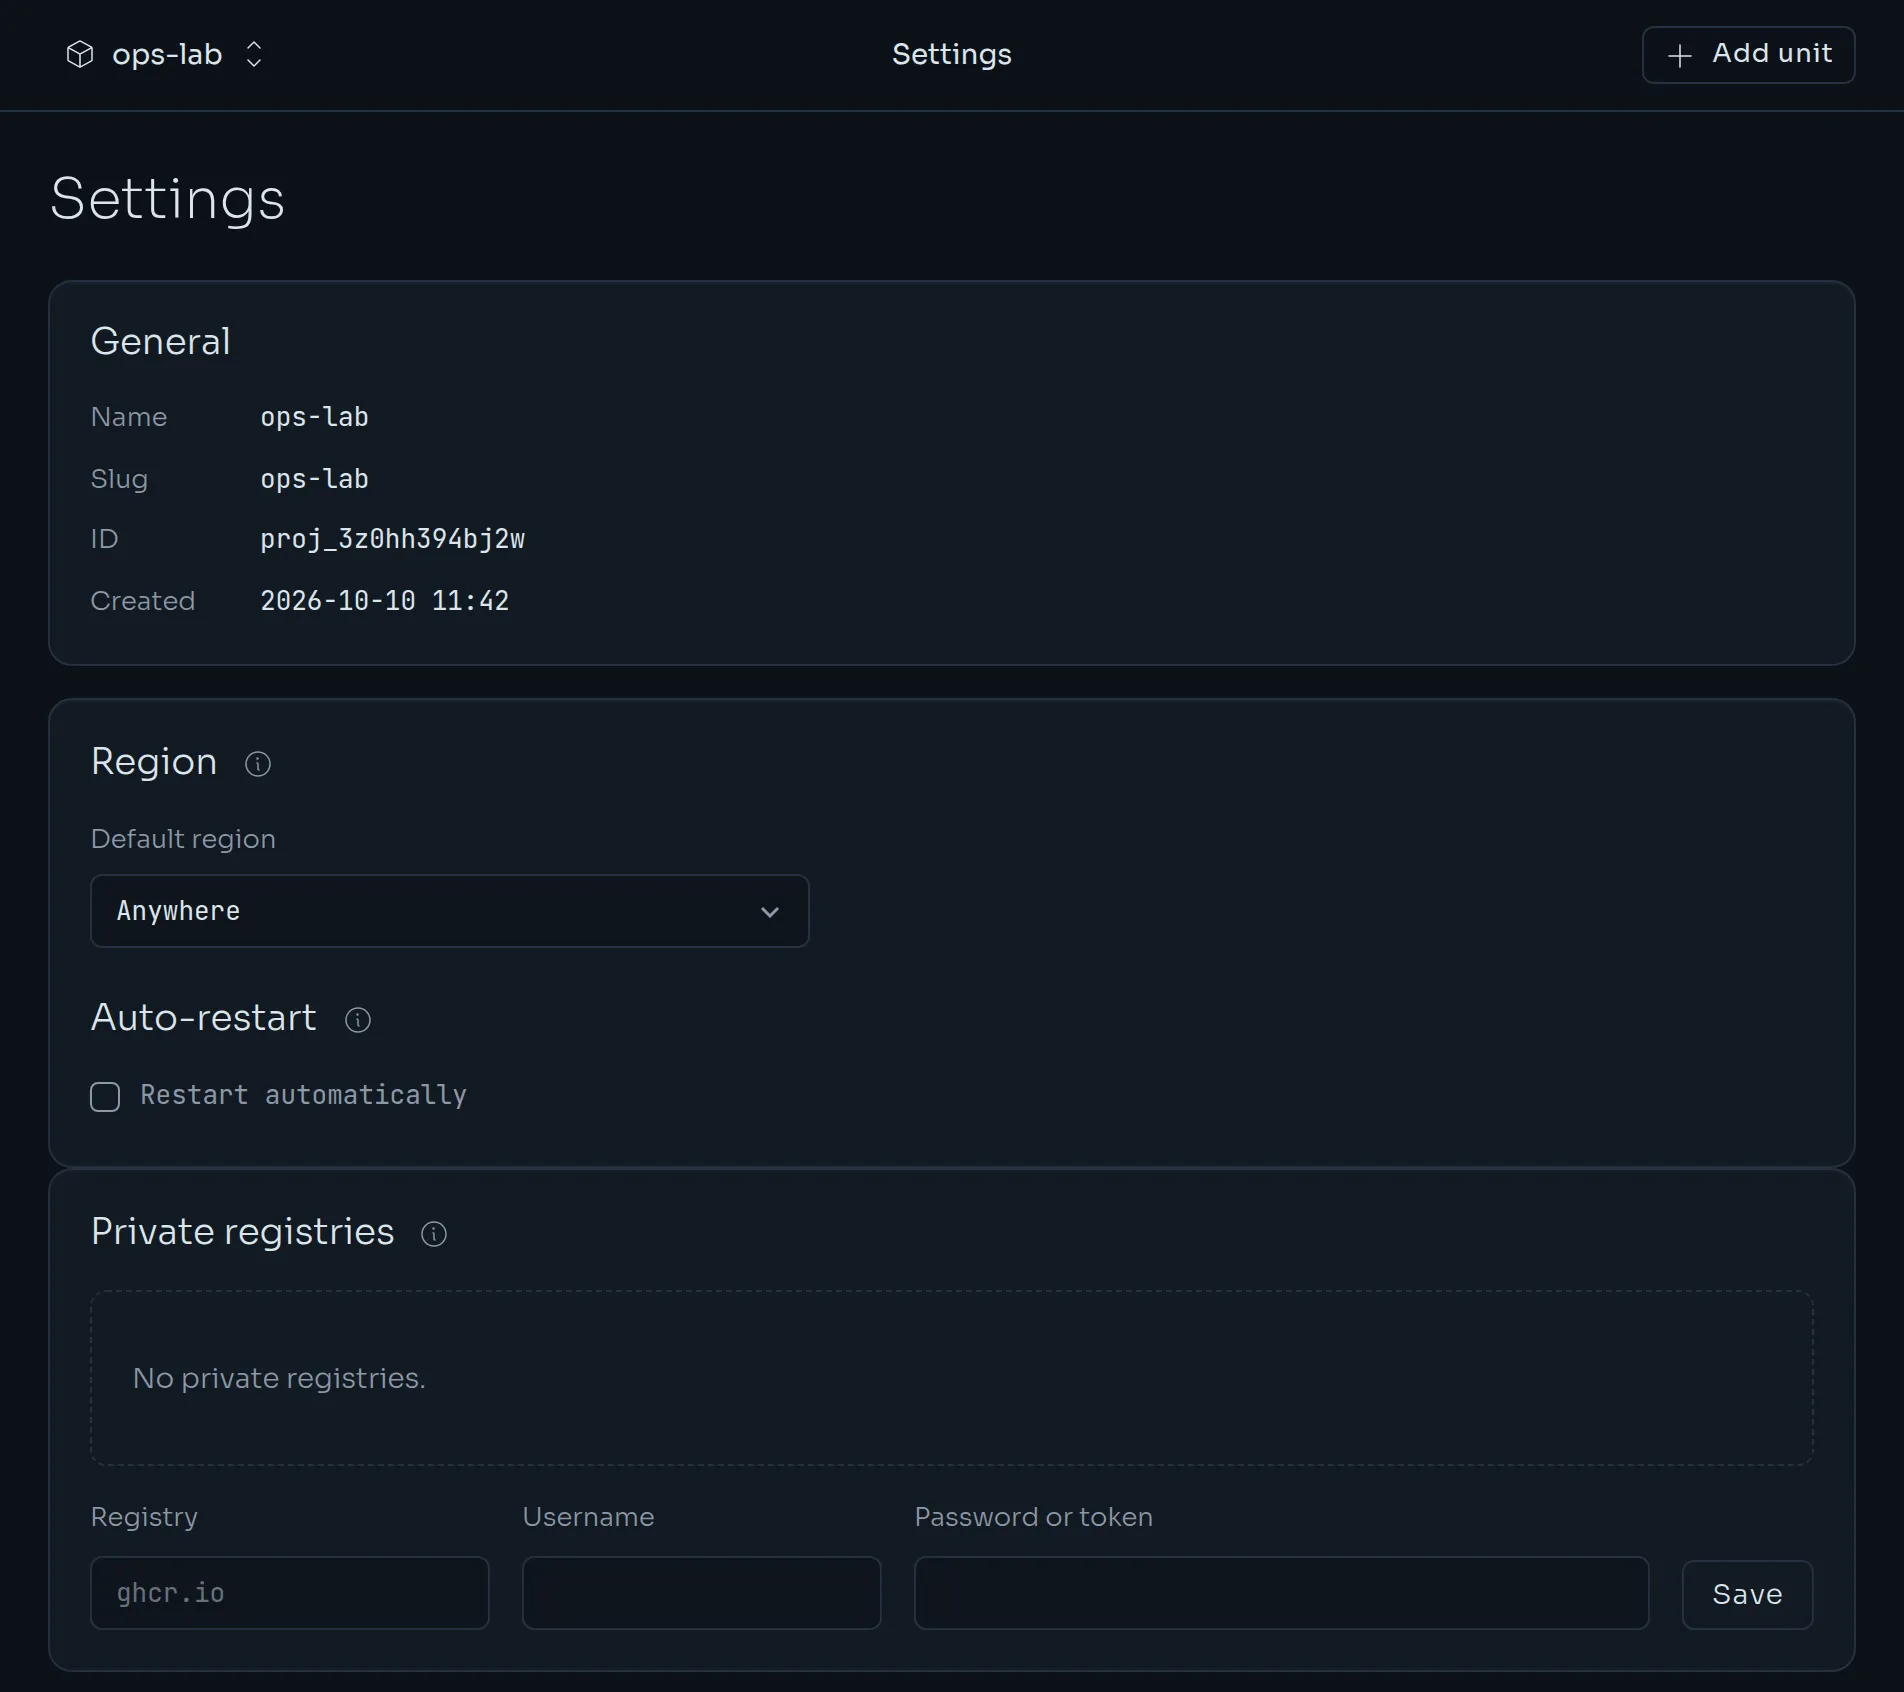
Task: Focus the Username input field
Action: point(702,1593)
